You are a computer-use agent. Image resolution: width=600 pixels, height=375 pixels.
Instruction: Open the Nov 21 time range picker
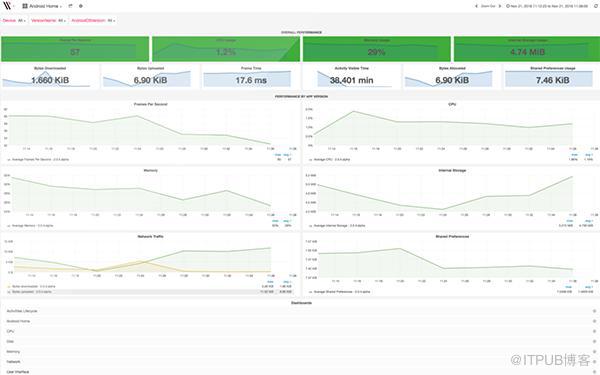pyautogui.click(x=547, y=6)
